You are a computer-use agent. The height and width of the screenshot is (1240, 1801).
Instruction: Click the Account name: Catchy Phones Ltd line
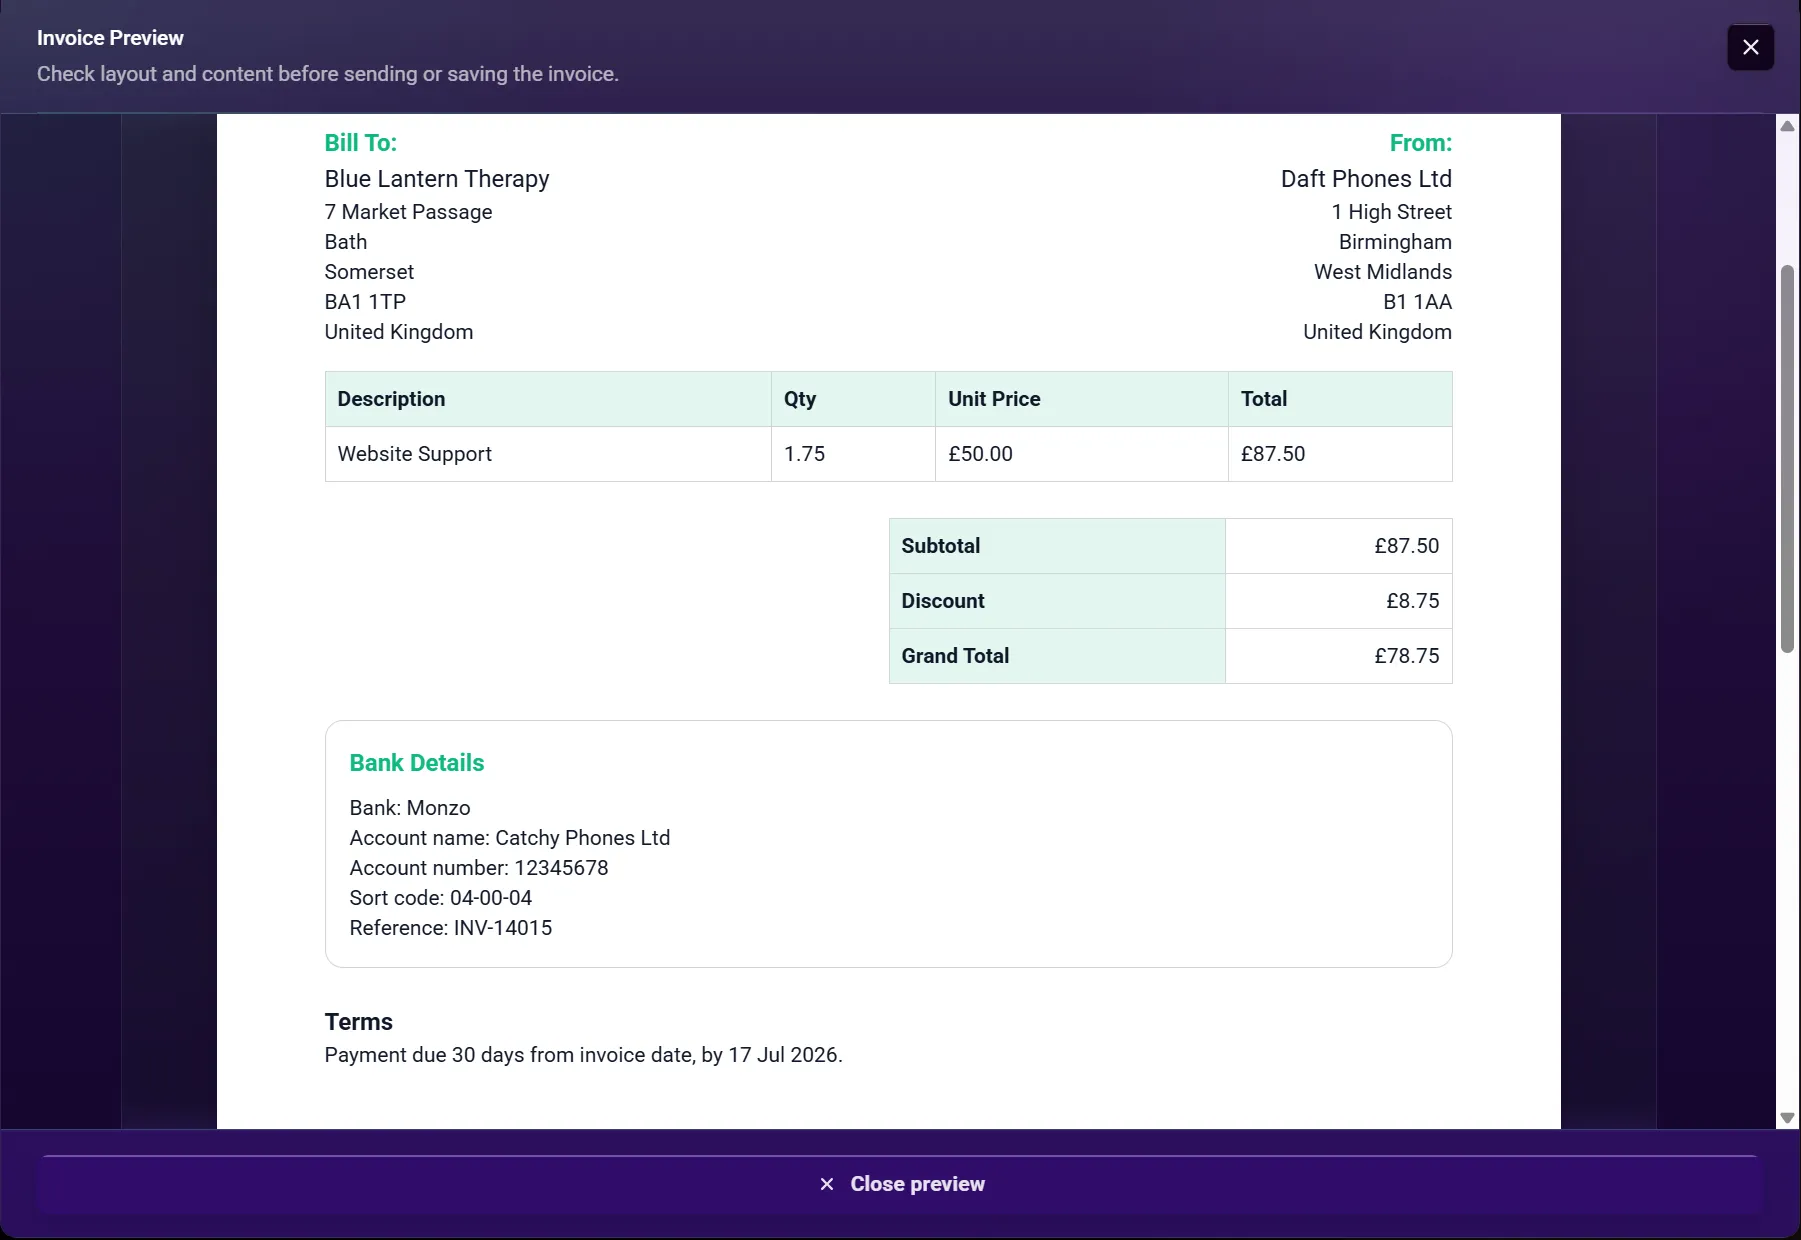pyautogui.click(x=510, y=838)
